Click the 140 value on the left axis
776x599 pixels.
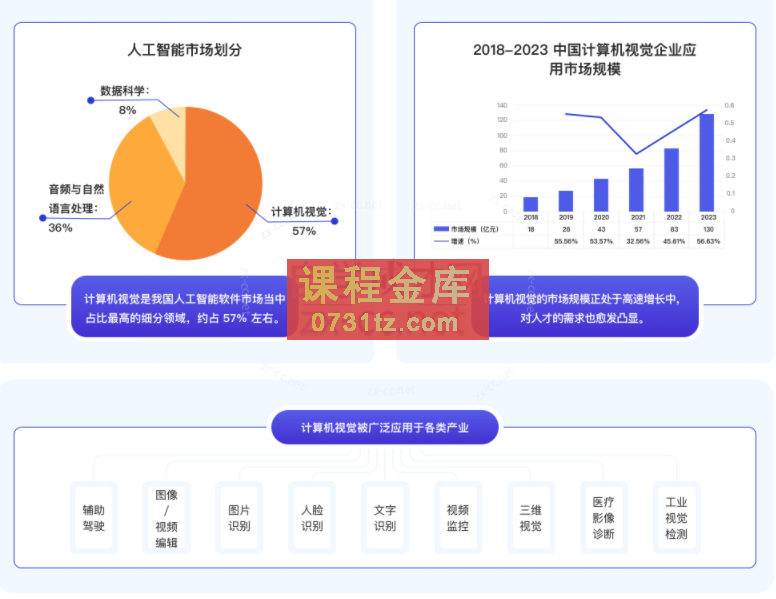pyautogui.click(x=502, y=105)
